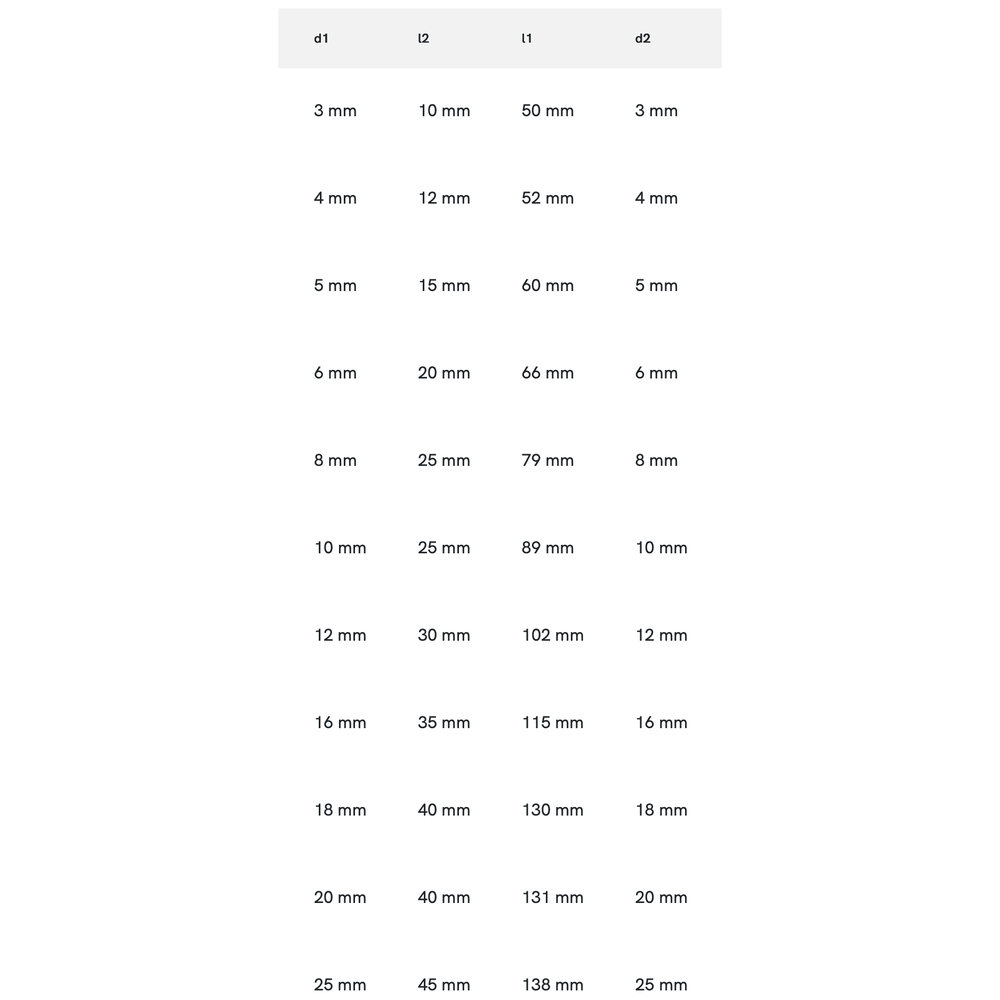Click the 15 mm l2 value
Screen dimensions: 1000x1000
[444, 286]
